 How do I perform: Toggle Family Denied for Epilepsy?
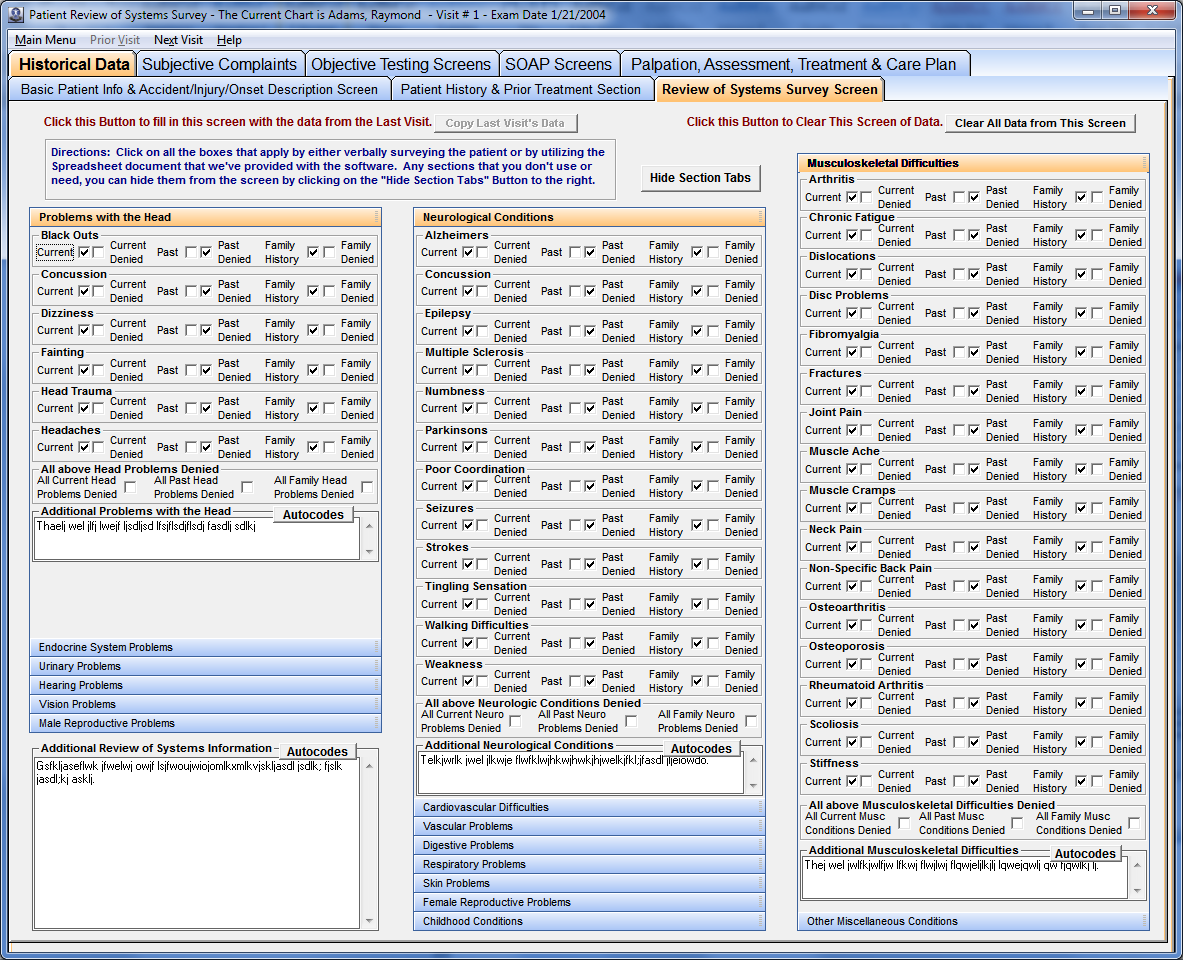712,330
